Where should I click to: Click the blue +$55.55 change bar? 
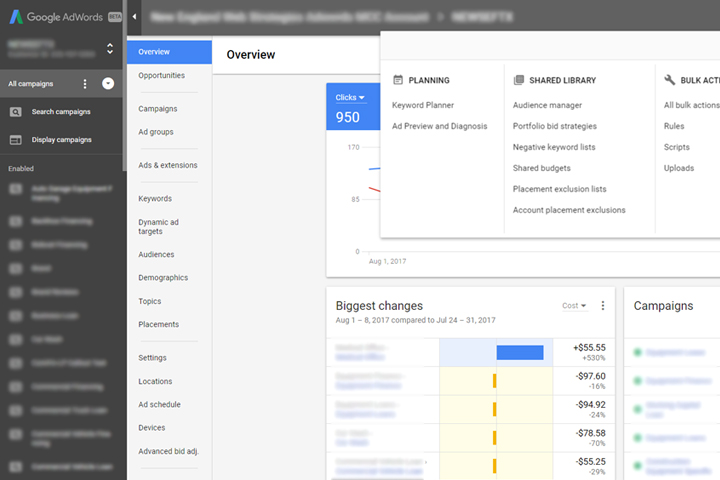tap(520, 352)
